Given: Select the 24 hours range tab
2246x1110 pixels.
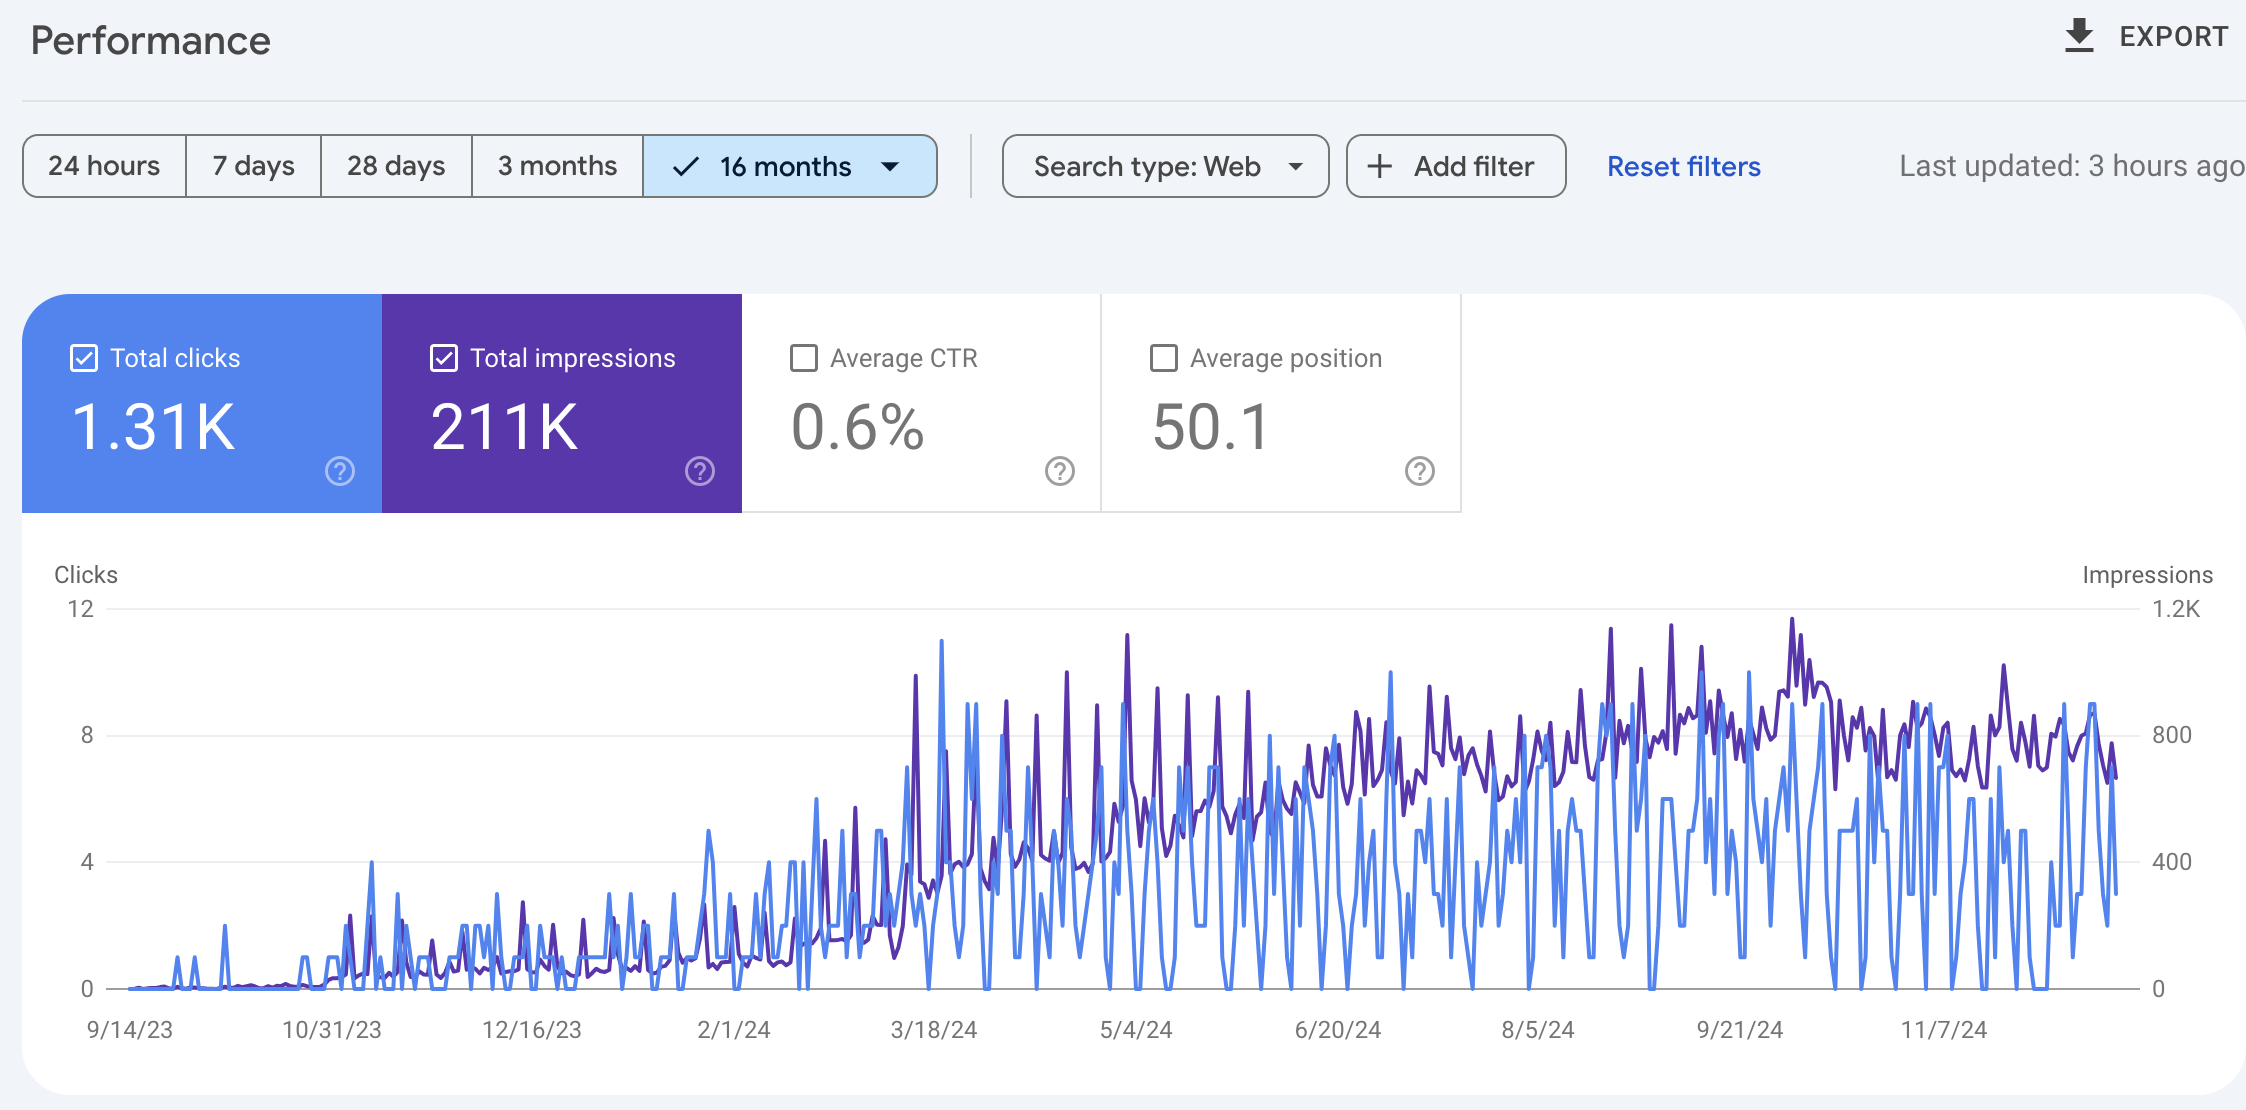Looking at the screenshot, I should point(104,166).
